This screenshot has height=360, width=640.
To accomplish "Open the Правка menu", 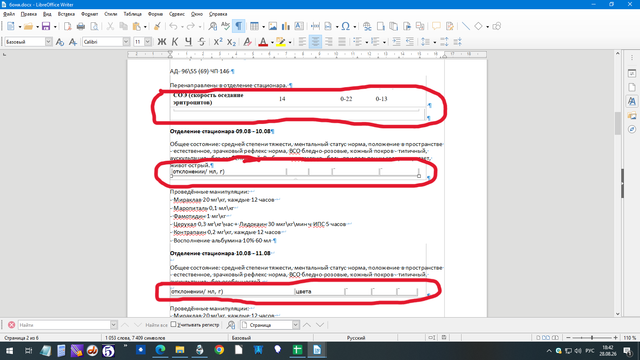I will (x=29, y=14).
